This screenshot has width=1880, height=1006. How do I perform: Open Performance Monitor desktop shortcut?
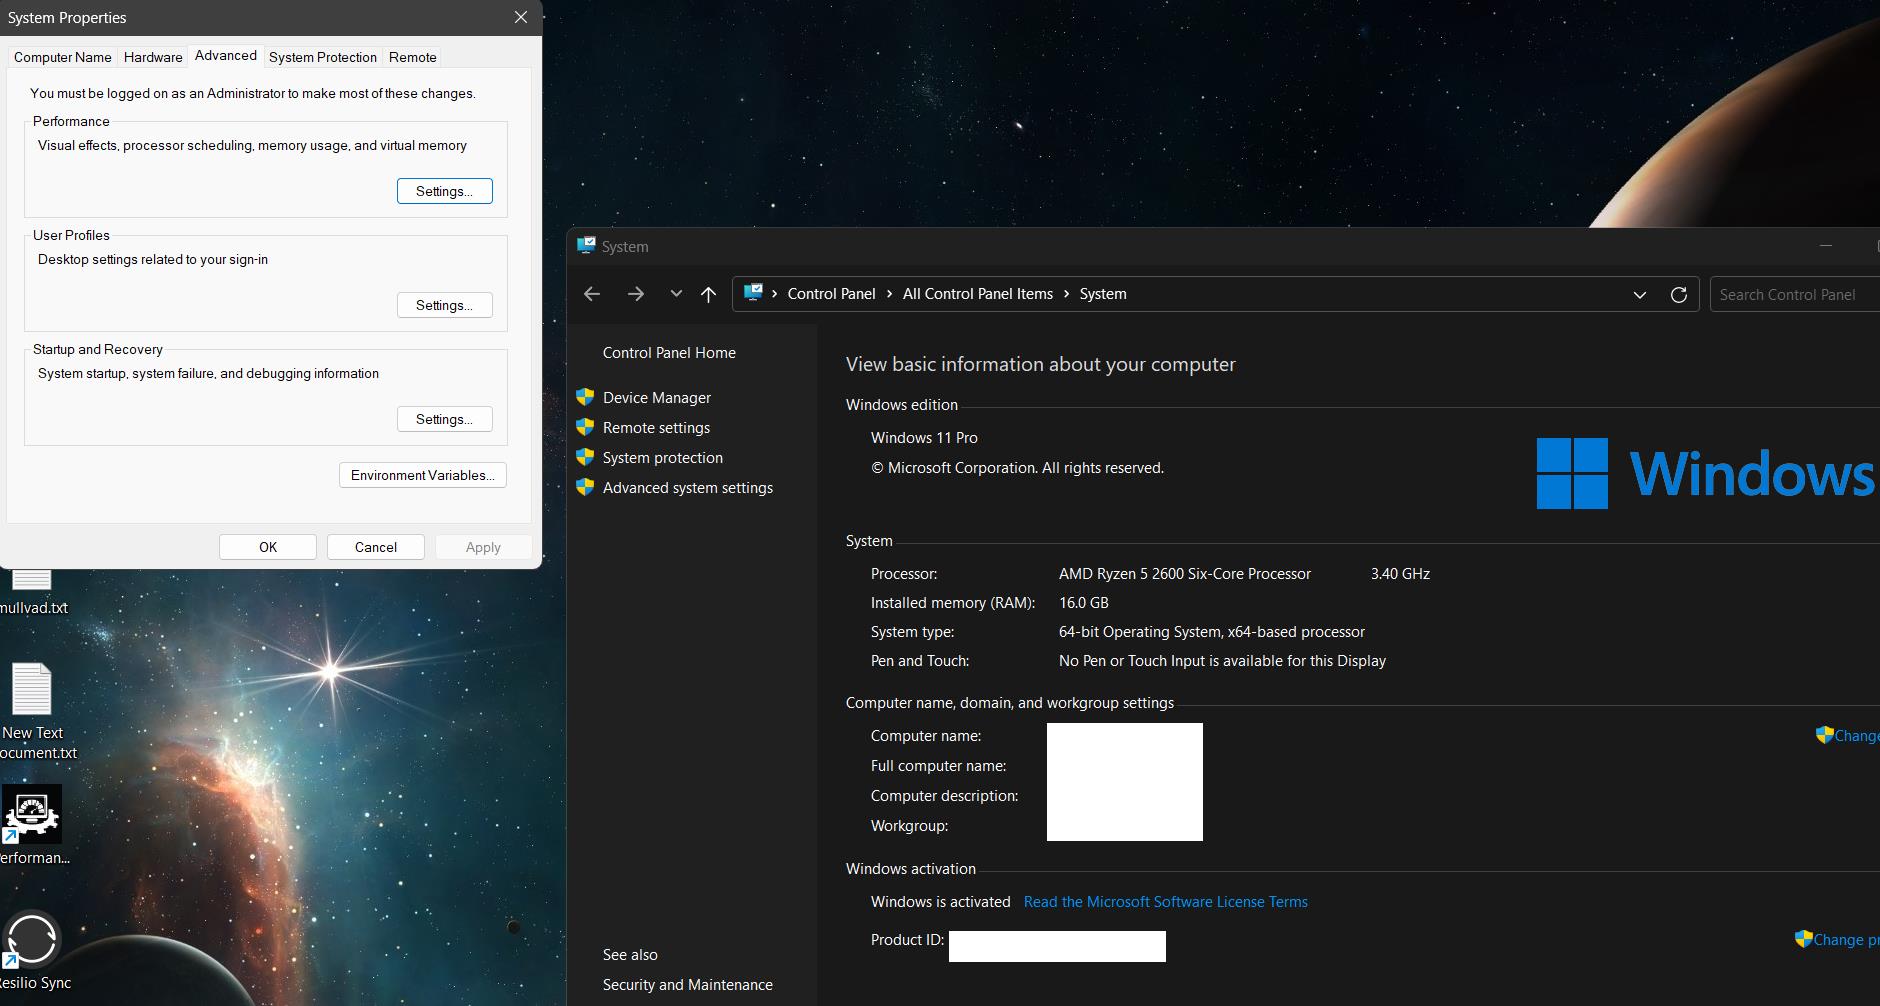click(x=33, y=825)
